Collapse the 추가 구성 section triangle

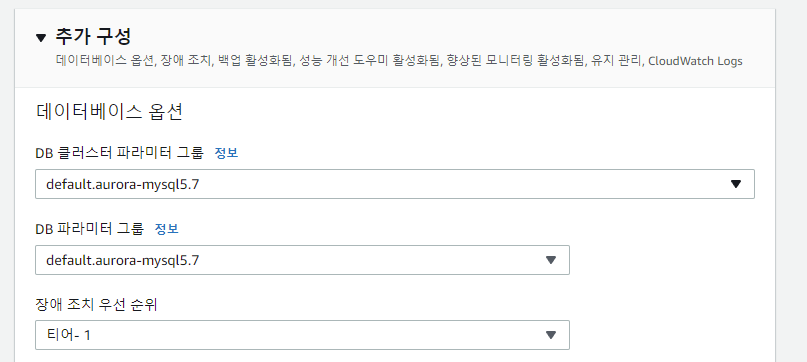tap(41, 38)
